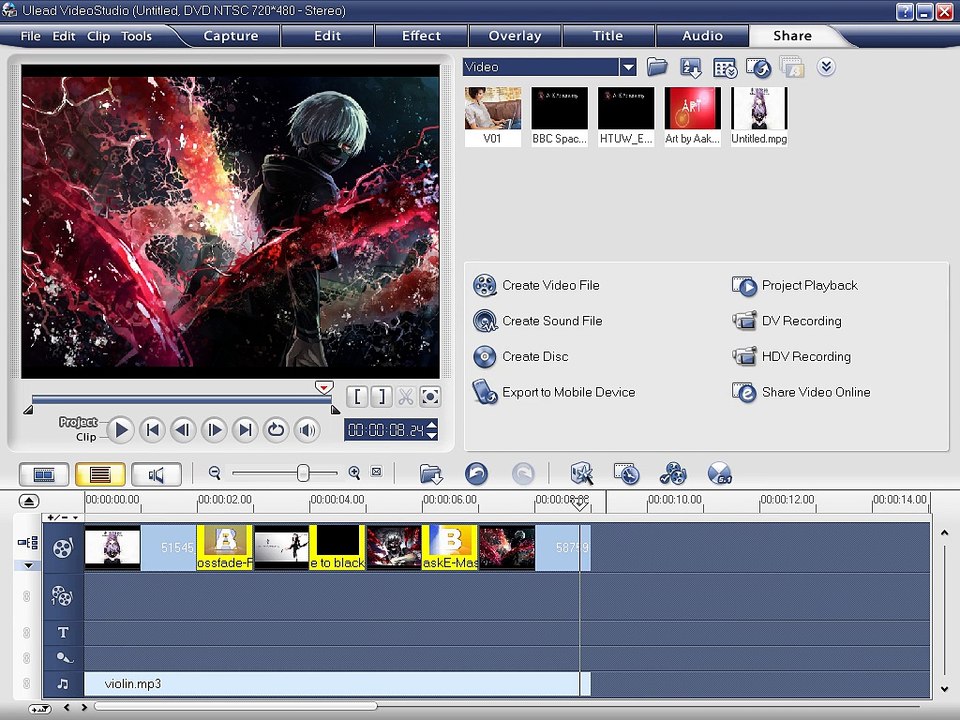Open the Library Manager icon
This screenshot has width=960, height=720.
tap(725, 67)
